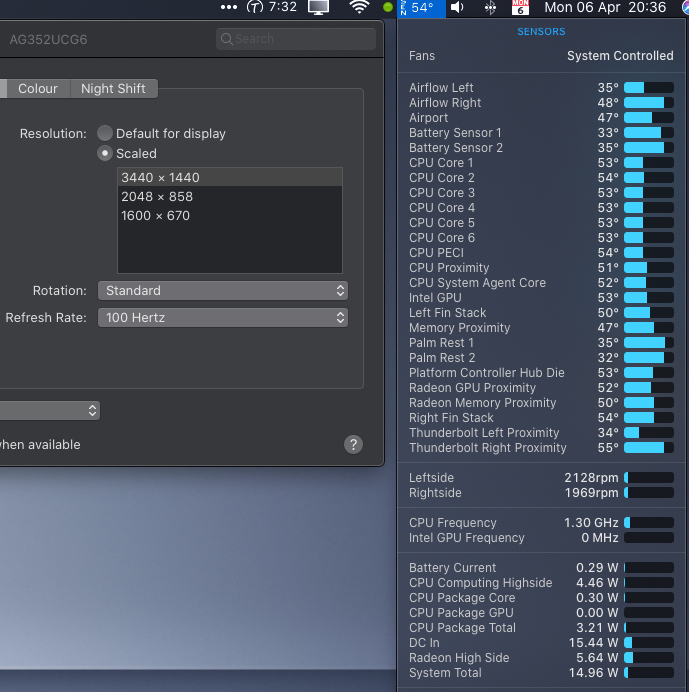Select the Intel GPU temperature row
The height and width of the screenshot is (692, 689).
[x=541, y=298]
